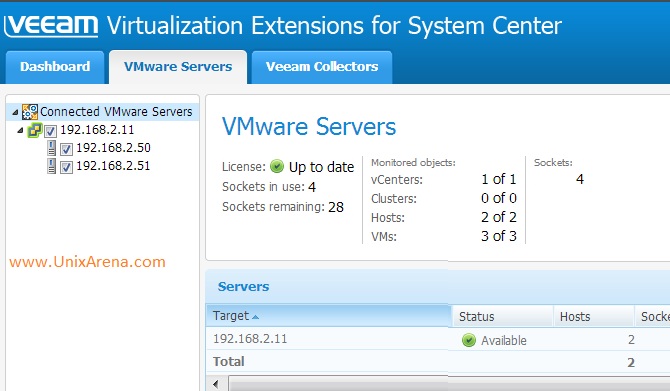Click the Available status text
670x391 pixels.
point(504,341)
